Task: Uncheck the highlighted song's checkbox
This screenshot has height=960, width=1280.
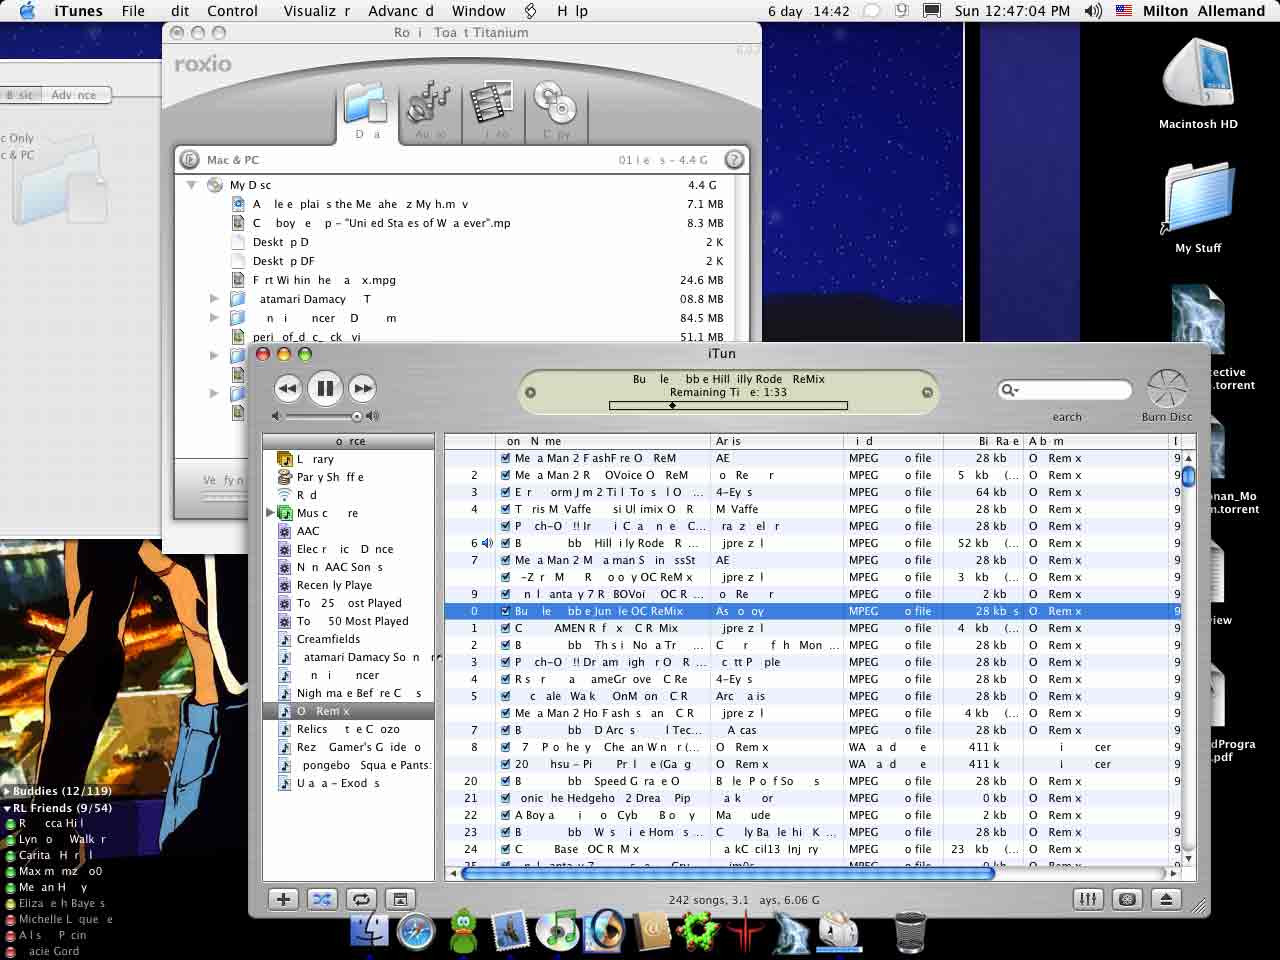Action: pos(505,611)
